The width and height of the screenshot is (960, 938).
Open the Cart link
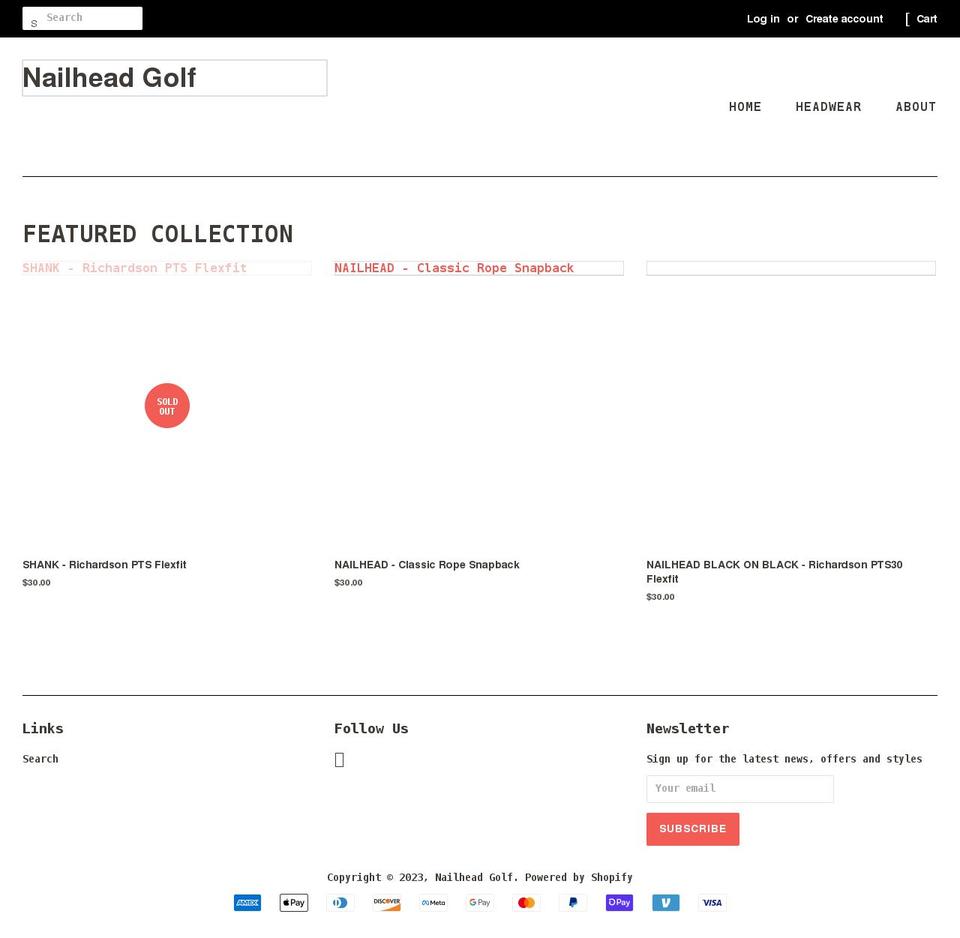(x=926, y=19)
